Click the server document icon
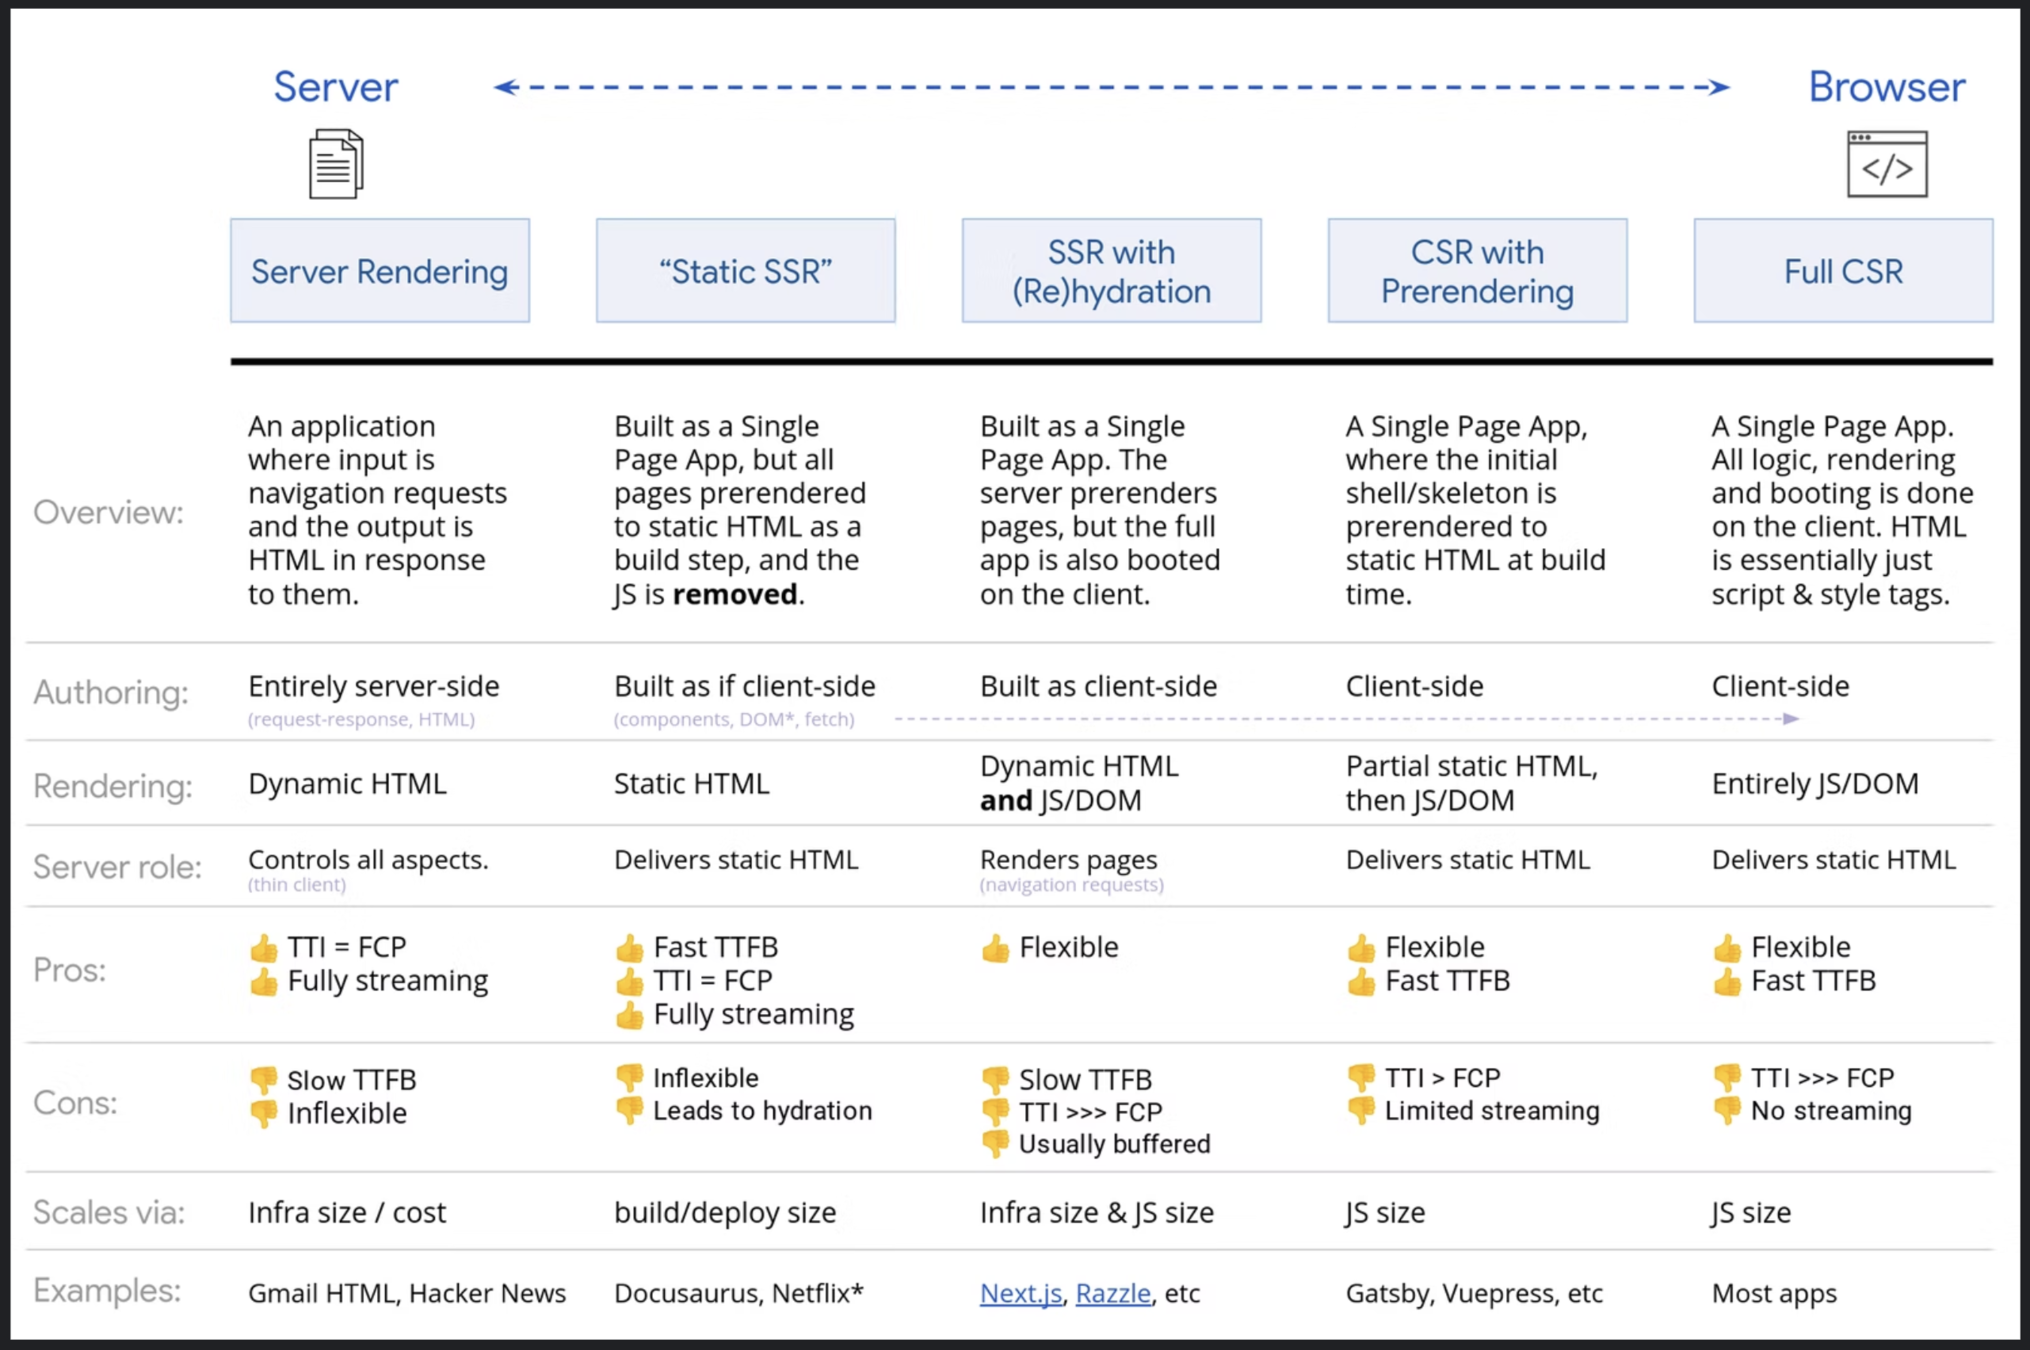This screenshot has height=1350, width=2030. (x=336, y=164)
